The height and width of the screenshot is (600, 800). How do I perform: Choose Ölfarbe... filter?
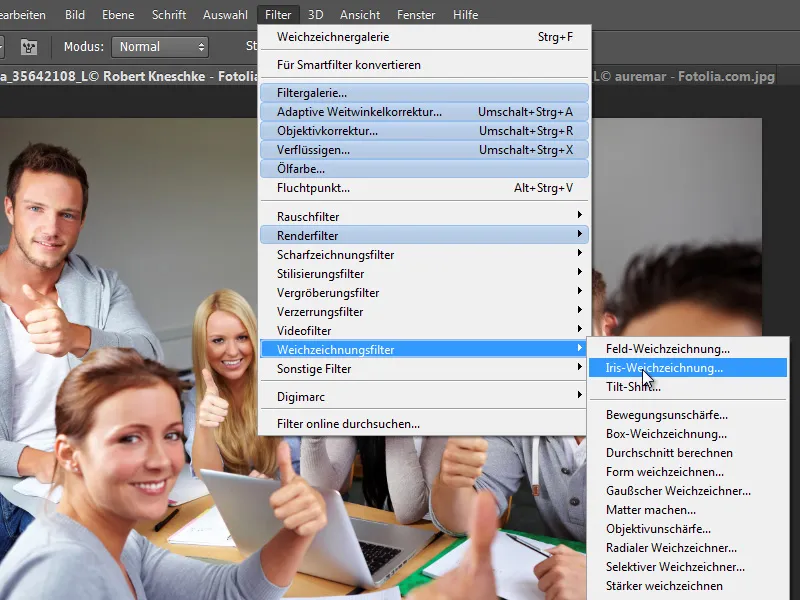click(424, 169)
